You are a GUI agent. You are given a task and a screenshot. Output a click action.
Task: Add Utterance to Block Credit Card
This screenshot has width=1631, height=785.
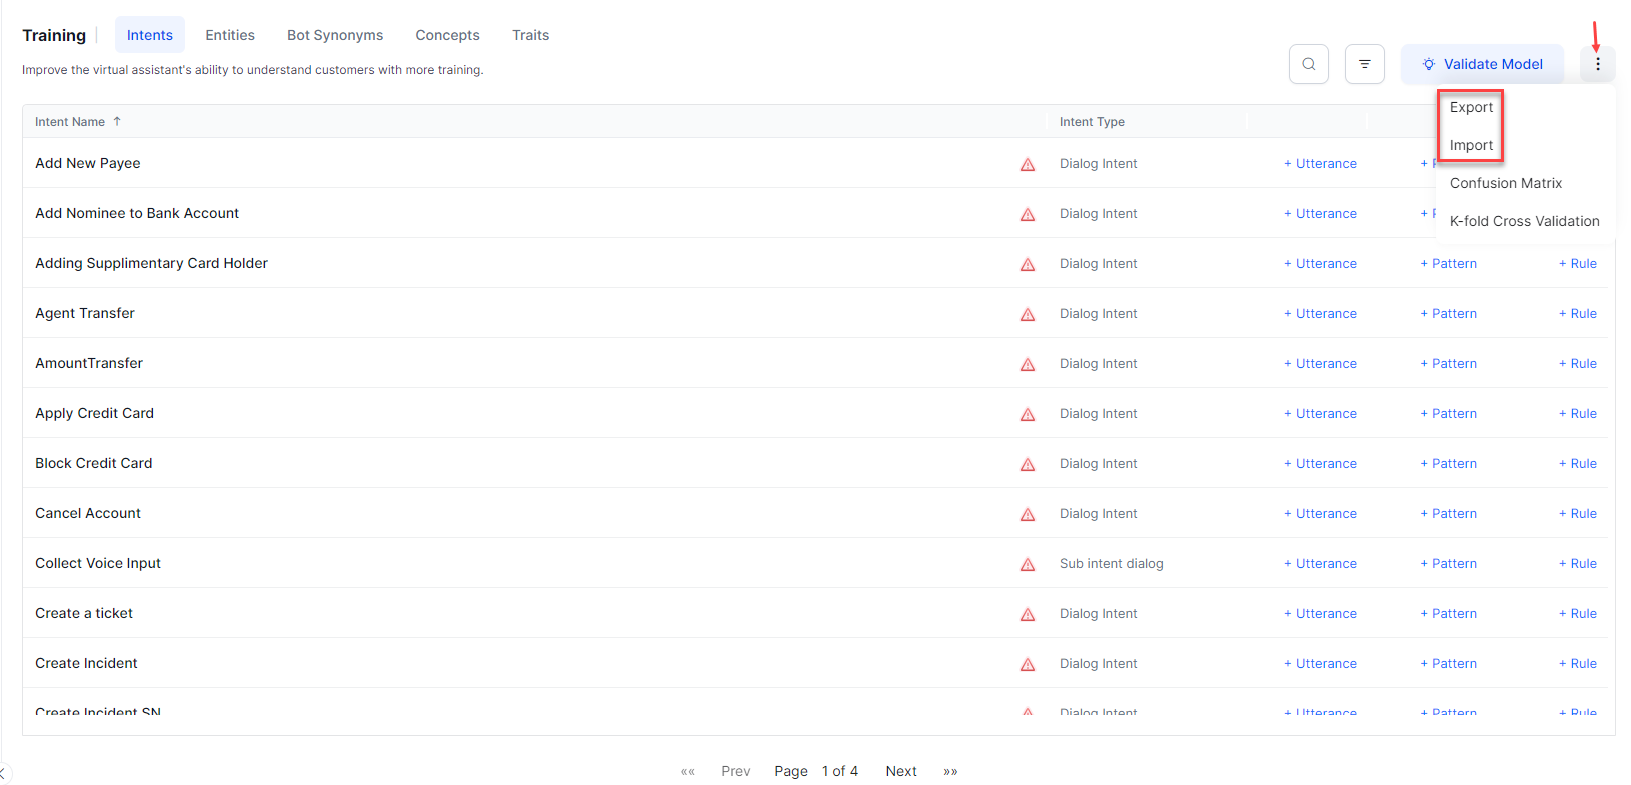[1320, 464]
